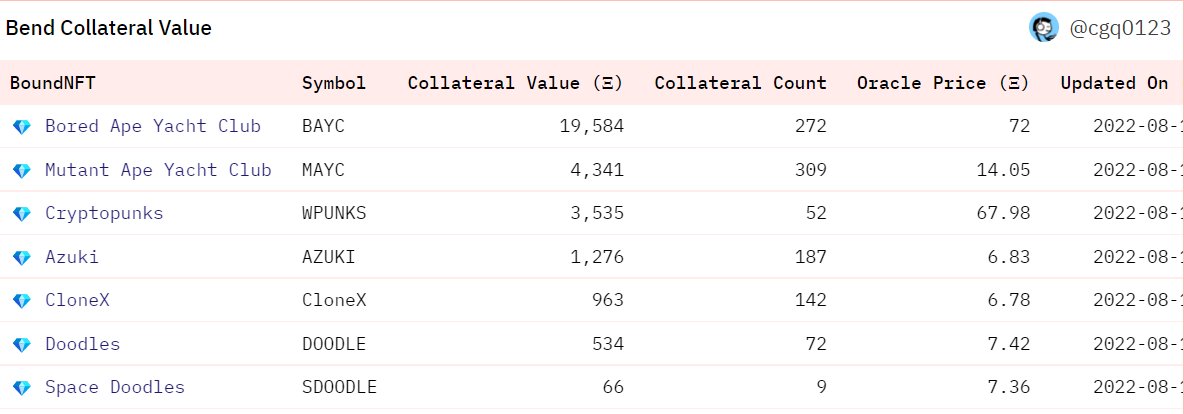
Task: Open the Bored Ape Yacht Club link
Action: pyautogui.click(x=153, y=126)
